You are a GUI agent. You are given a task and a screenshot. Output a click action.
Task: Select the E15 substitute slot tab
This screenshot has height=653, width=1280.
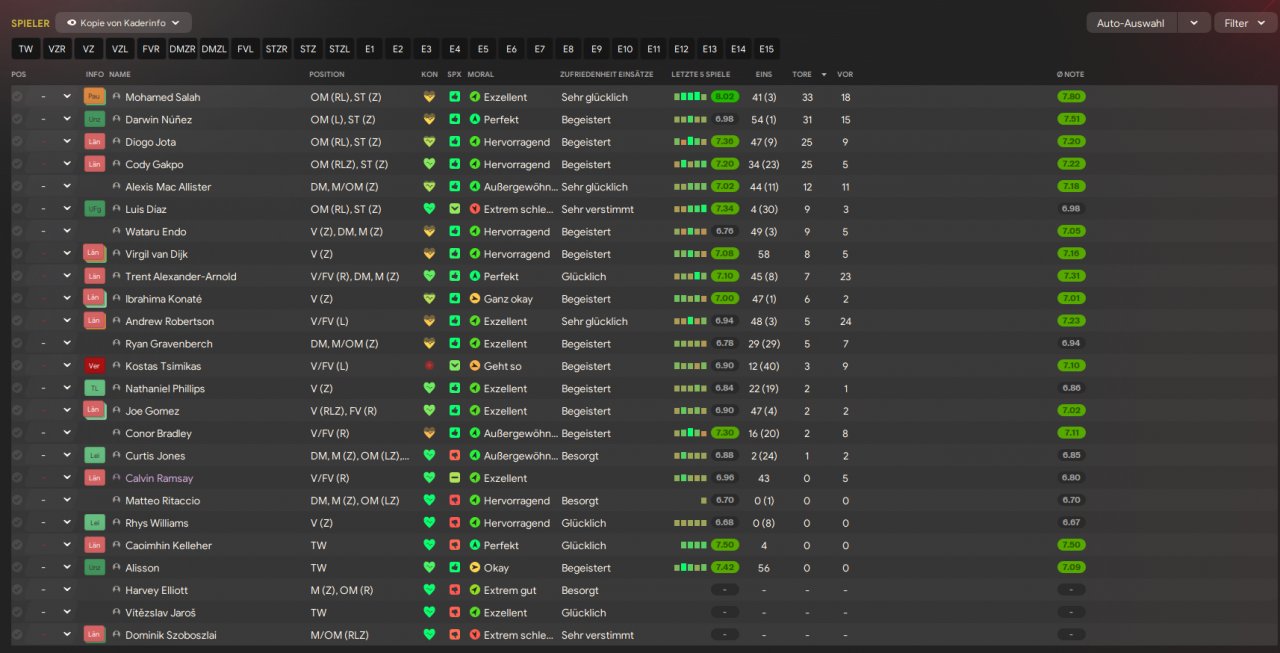pos(766,48)
